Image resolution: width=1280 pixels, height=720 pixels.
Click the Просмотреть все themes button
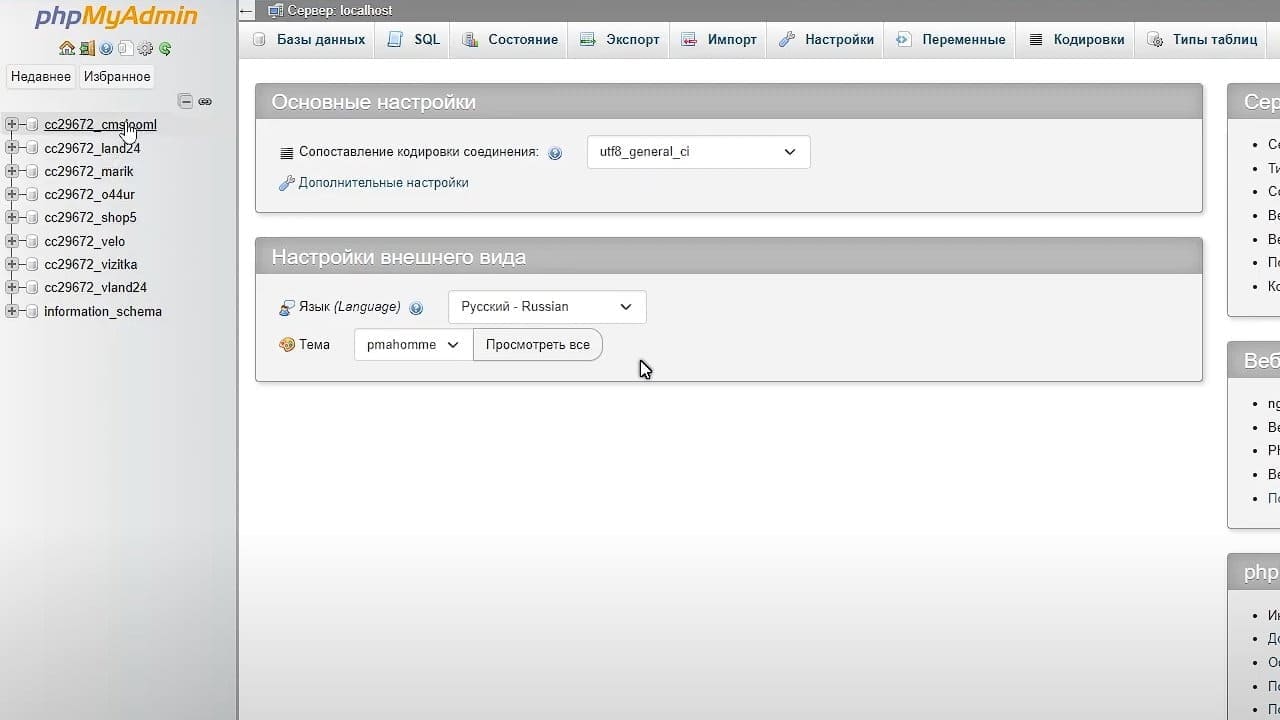(538, 345)
